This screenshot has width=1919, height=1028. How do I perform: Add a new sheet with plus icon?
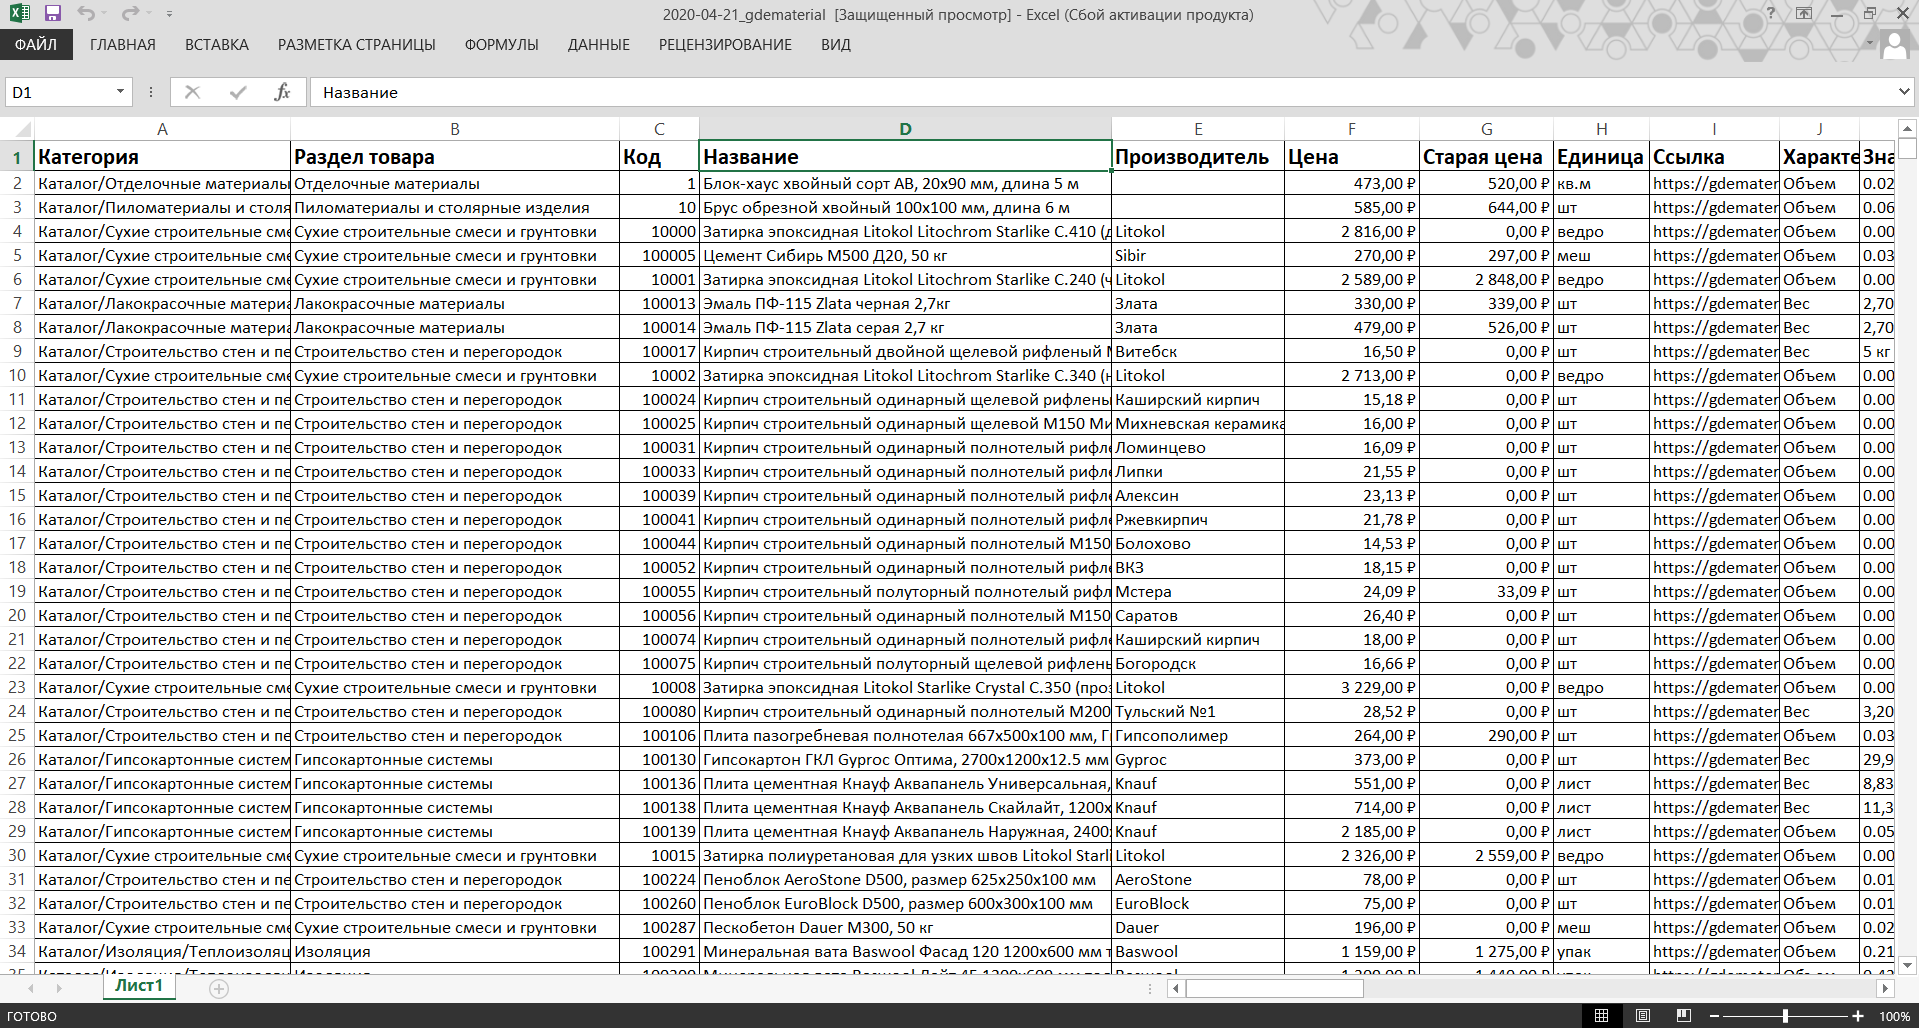pyautogui.click(x=219, y=989)
